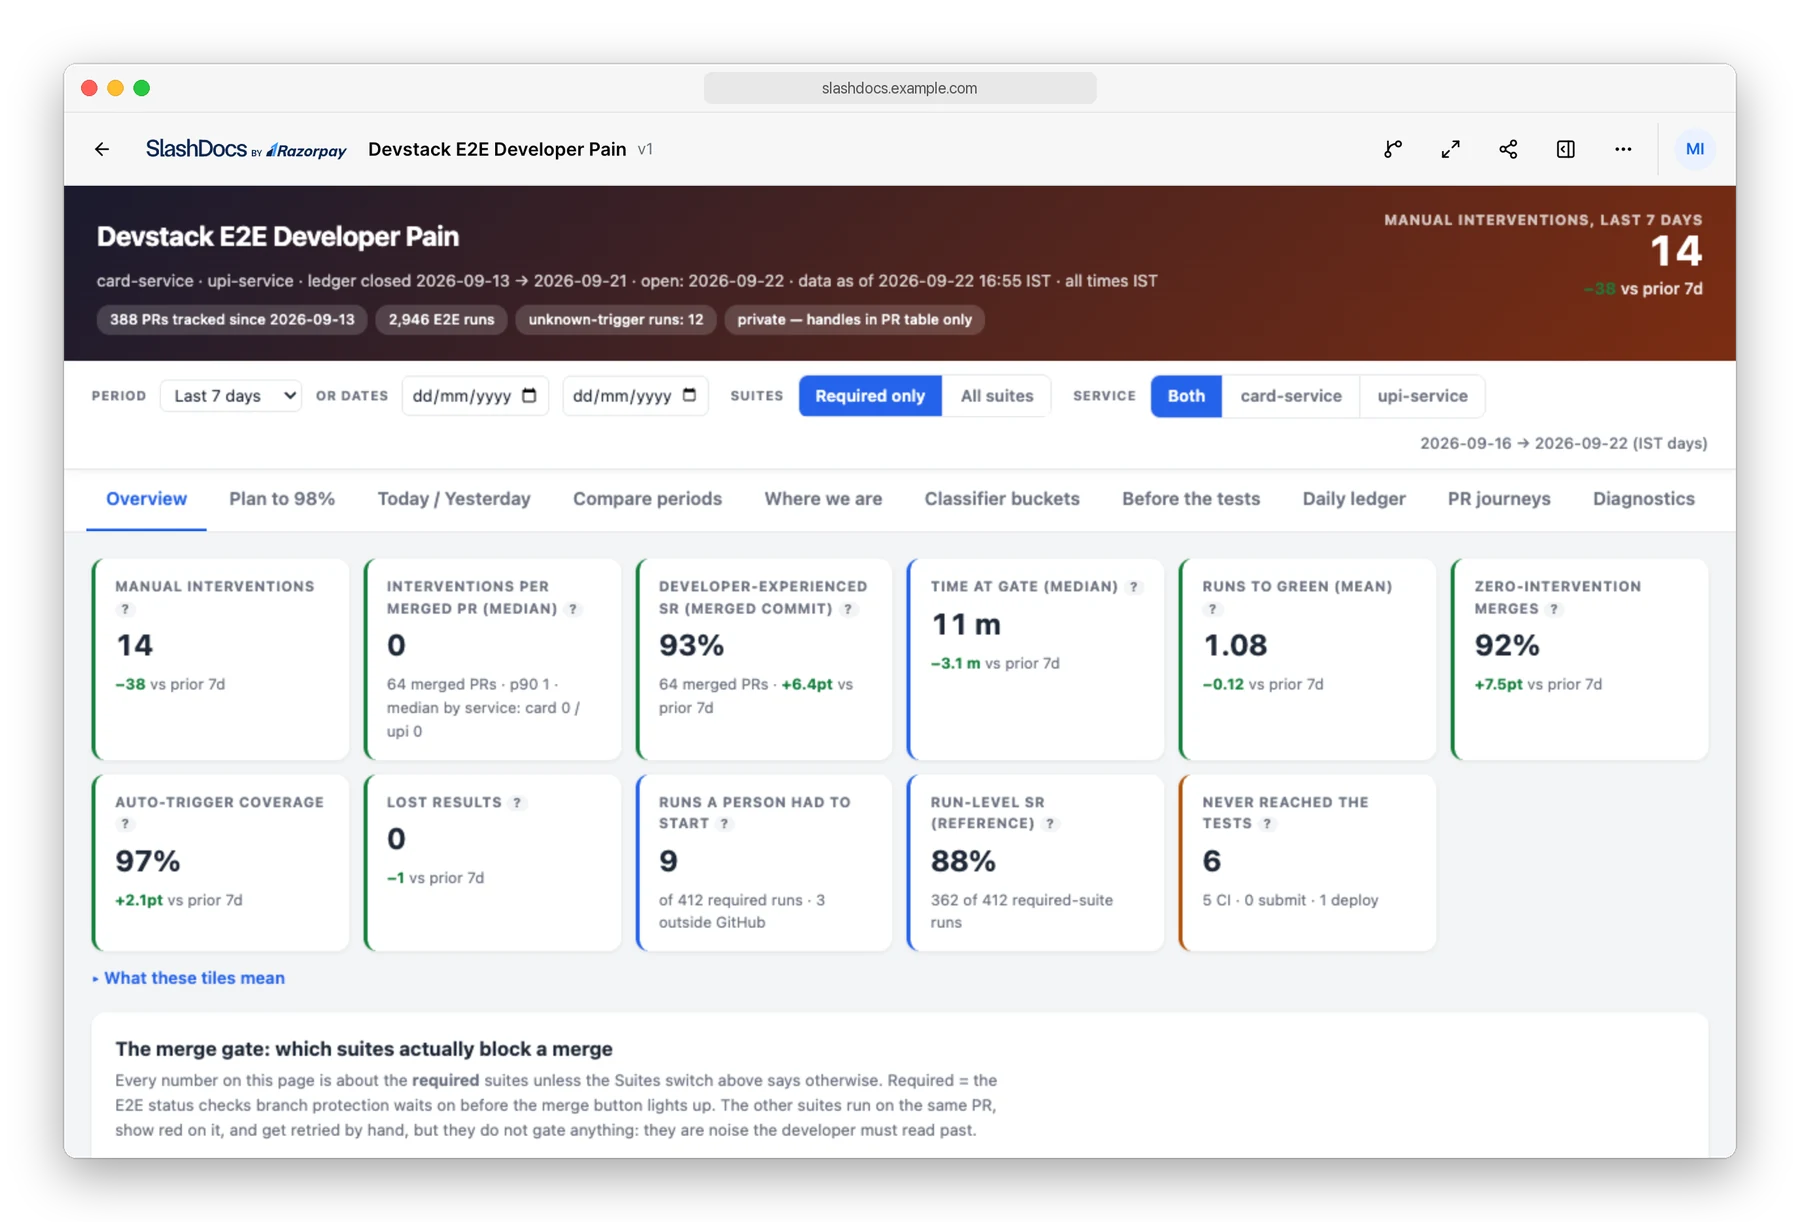Toggle the side panel icon
1800x1222 pixels.
[x=1565, y=149]
